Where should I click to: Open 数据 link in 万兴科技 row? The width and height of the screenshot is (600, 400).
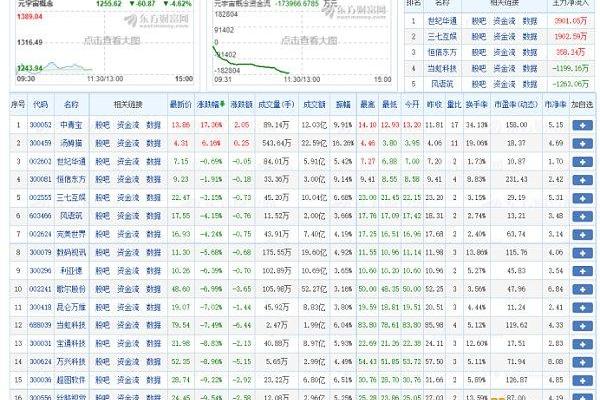(x=153, y=361)
